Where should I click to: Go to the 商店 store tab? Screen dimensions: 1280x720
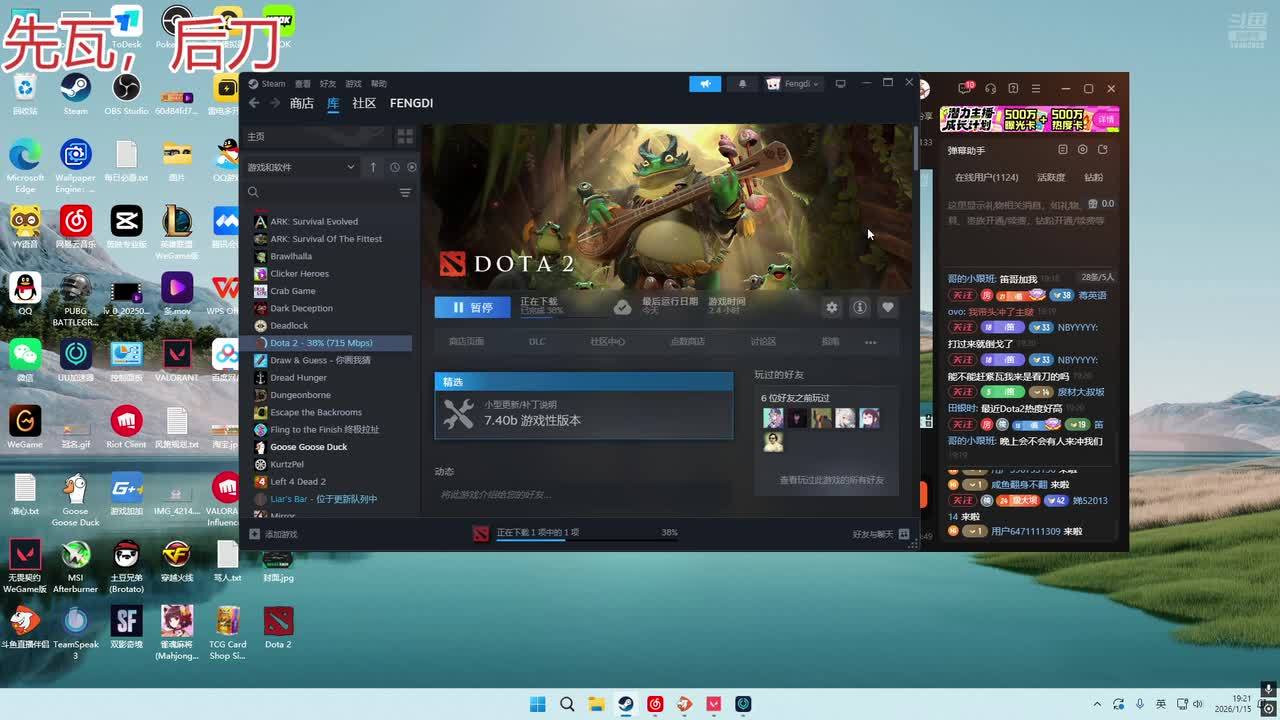point(301,104)
